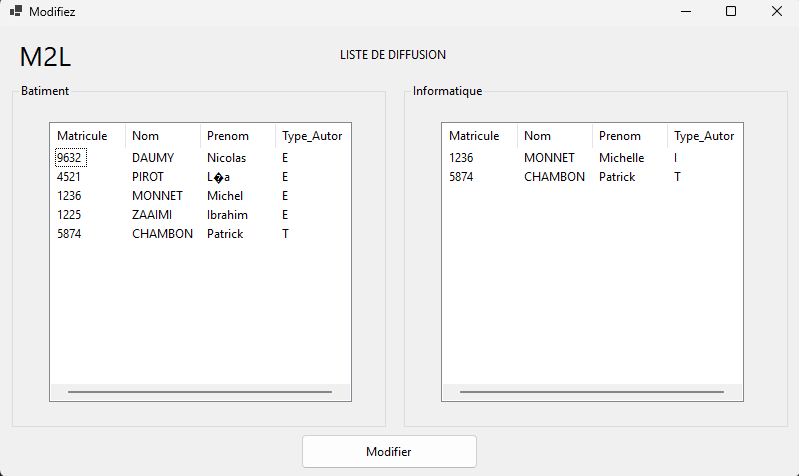This screenshot has height=476, width=799.
Task: Click CHAMBON in the Batiment list
Action: click(162, 234)
